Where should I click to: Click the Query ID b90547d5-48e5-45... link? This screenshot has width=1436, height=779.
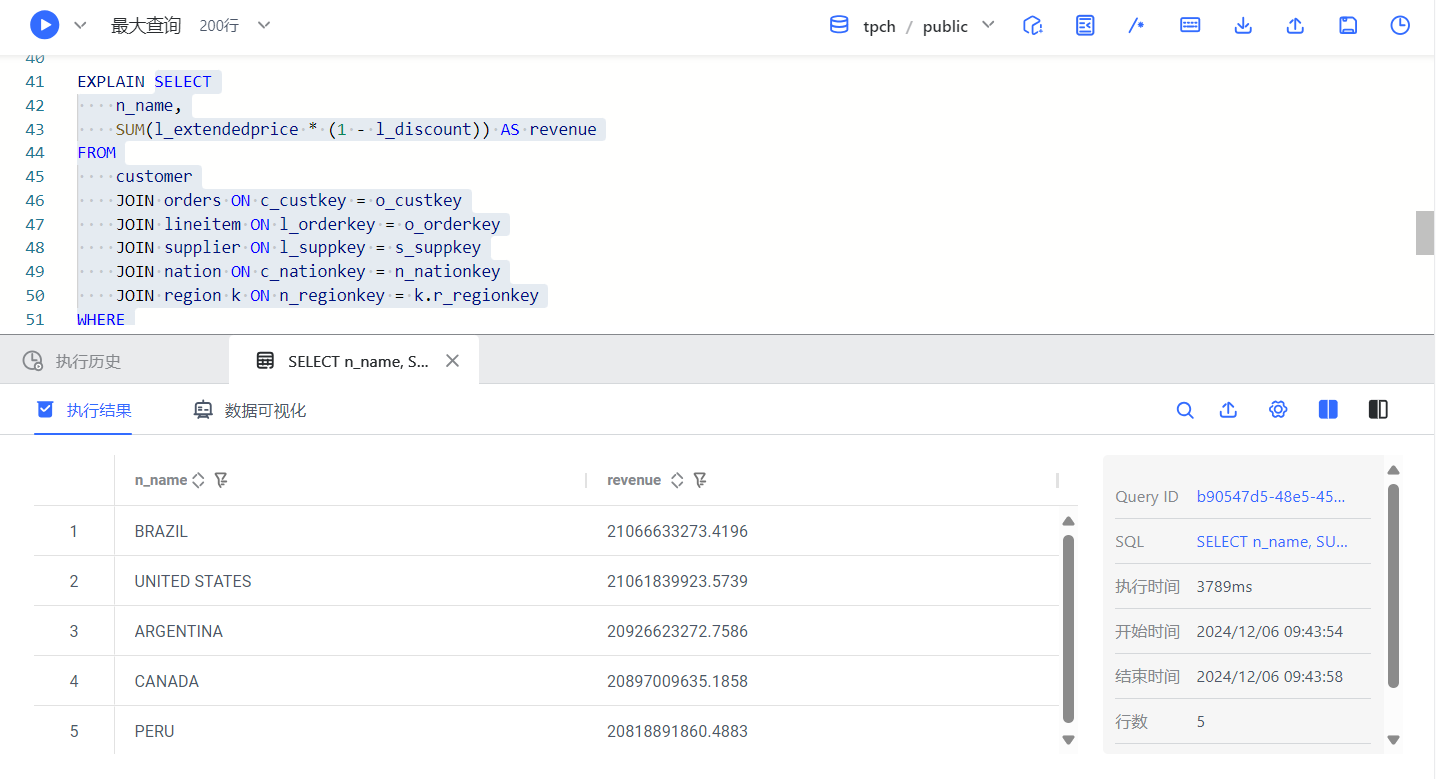click(1271, 496)
